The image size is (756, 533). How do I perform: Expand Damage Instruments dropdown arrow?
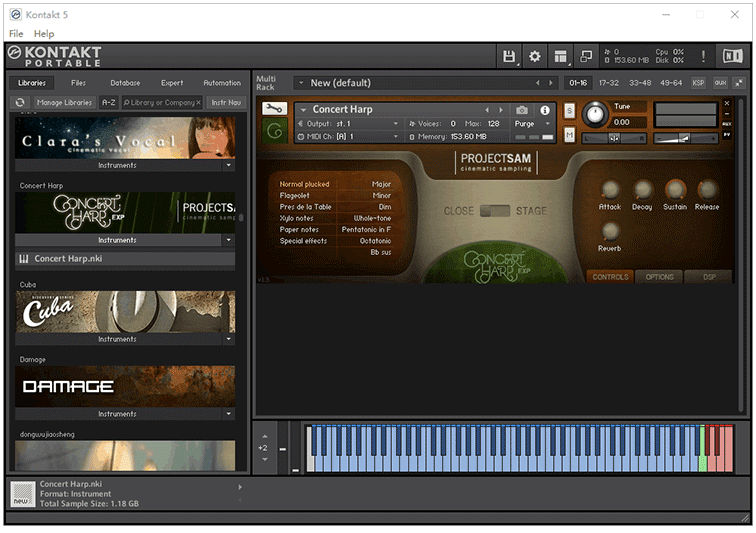click(x=229, y=414)
